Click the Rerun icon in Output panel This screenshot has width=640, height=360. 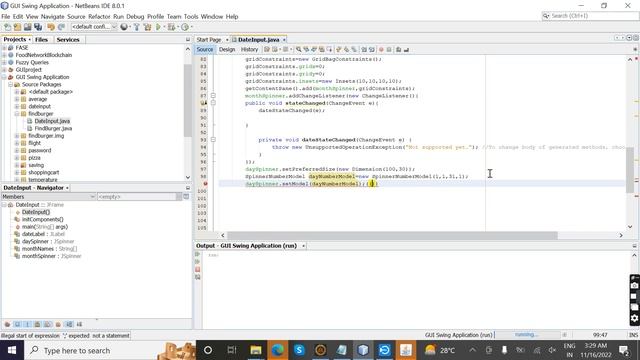(198, 254)
